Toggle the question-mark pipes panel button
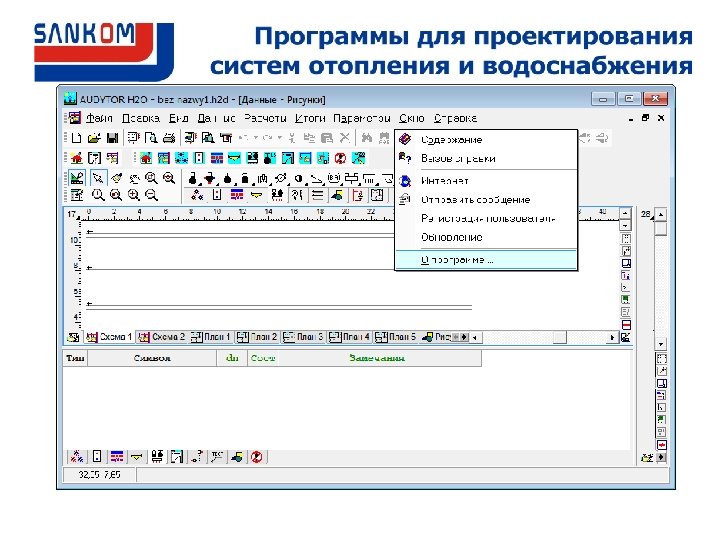 (297, 195)
